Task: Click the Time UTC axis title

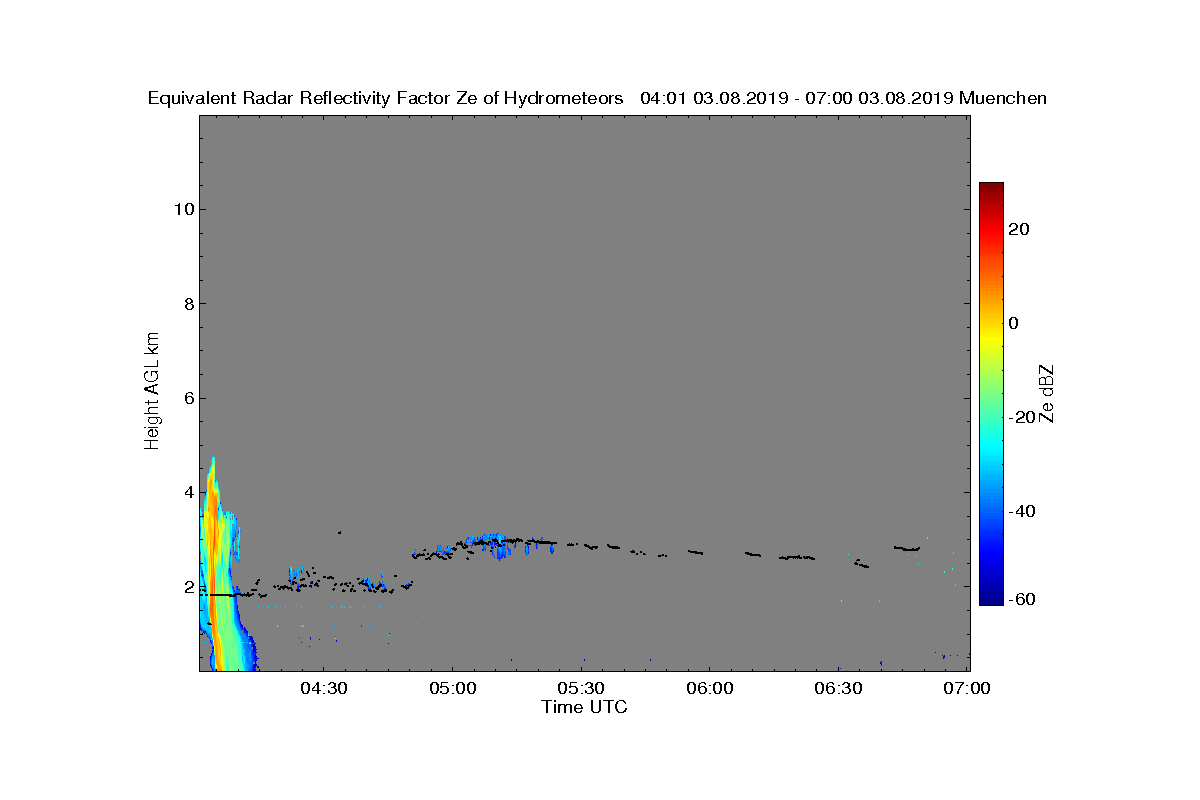Action: (x=585, y=707)
